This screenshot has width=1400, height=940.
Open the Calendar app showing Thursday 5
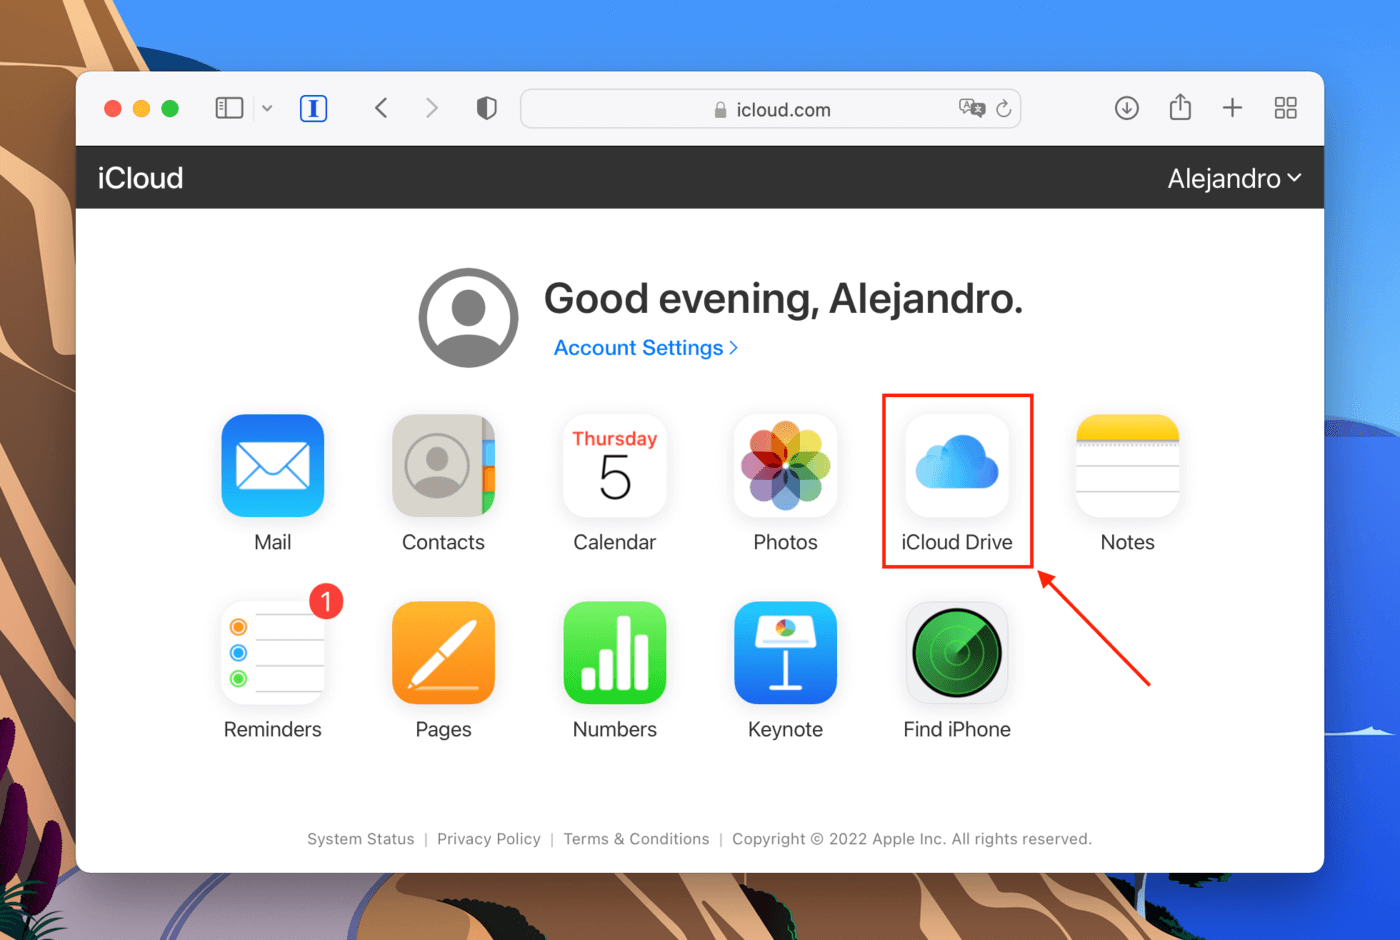[614, 466]
